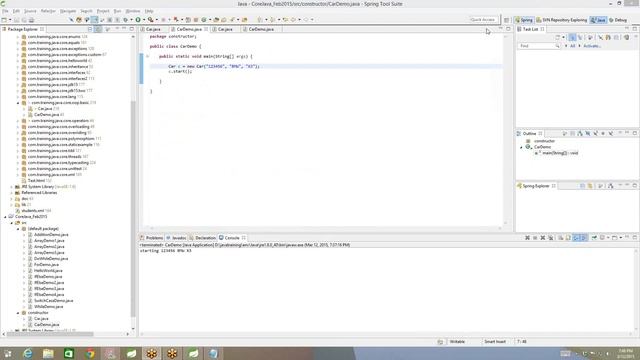Collapse CarDemo class in Outline
This screenshot has width=640, height=360.
(x=521, y=147)
